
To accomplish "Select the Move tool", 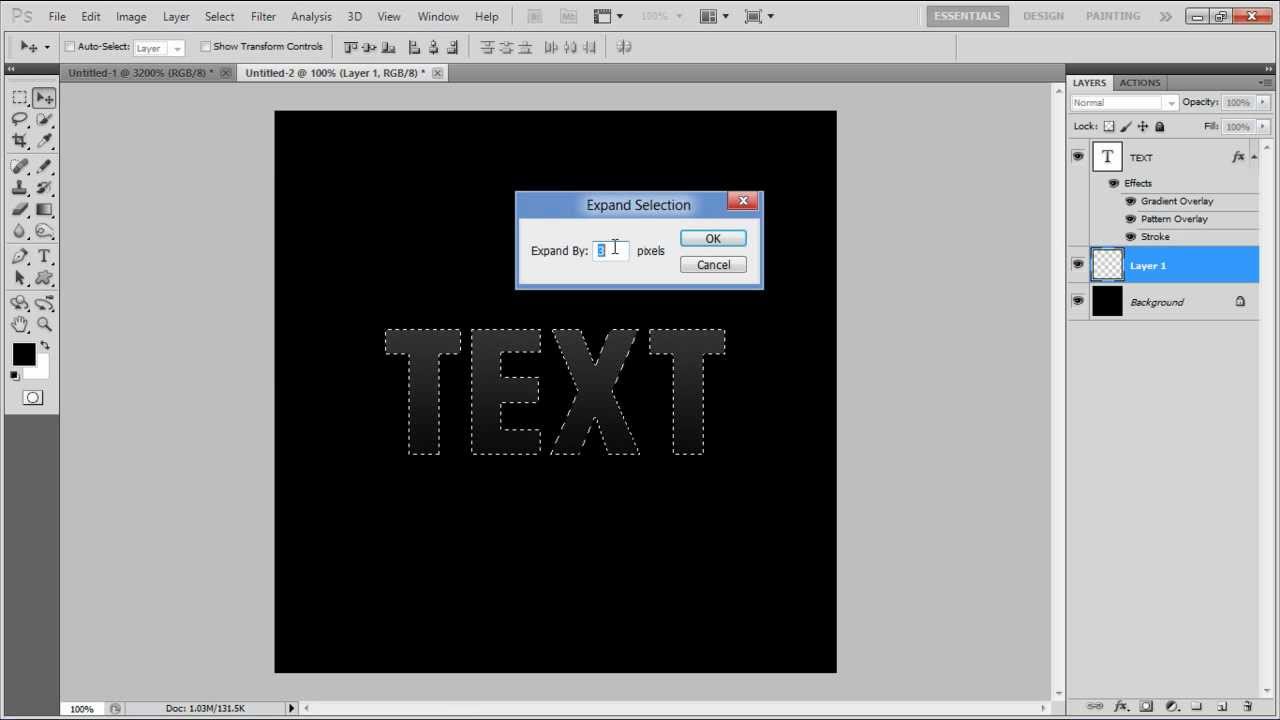I will pyautogui.click(x=44, y=97).
